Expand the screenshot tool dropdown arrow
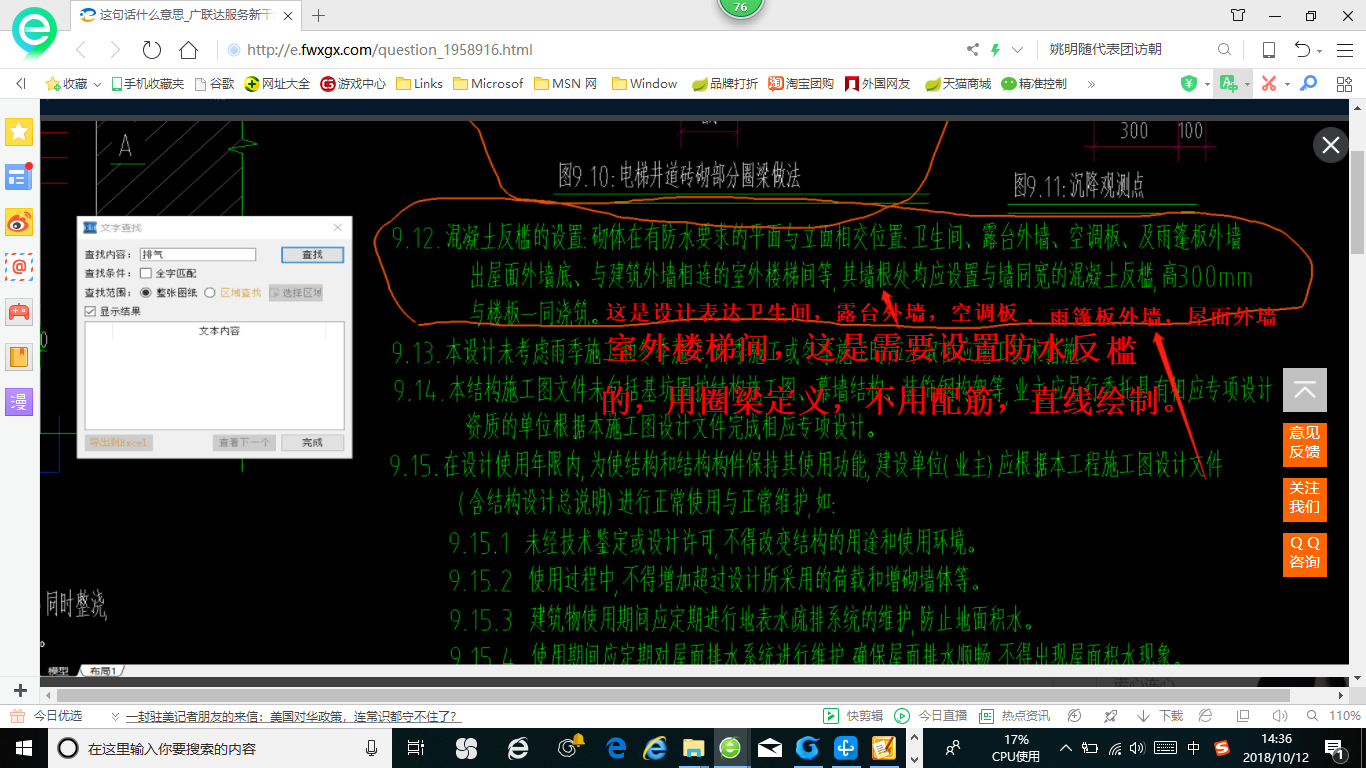Image resolution: width=1366 pixels, height=768 pixels. 1287,84
